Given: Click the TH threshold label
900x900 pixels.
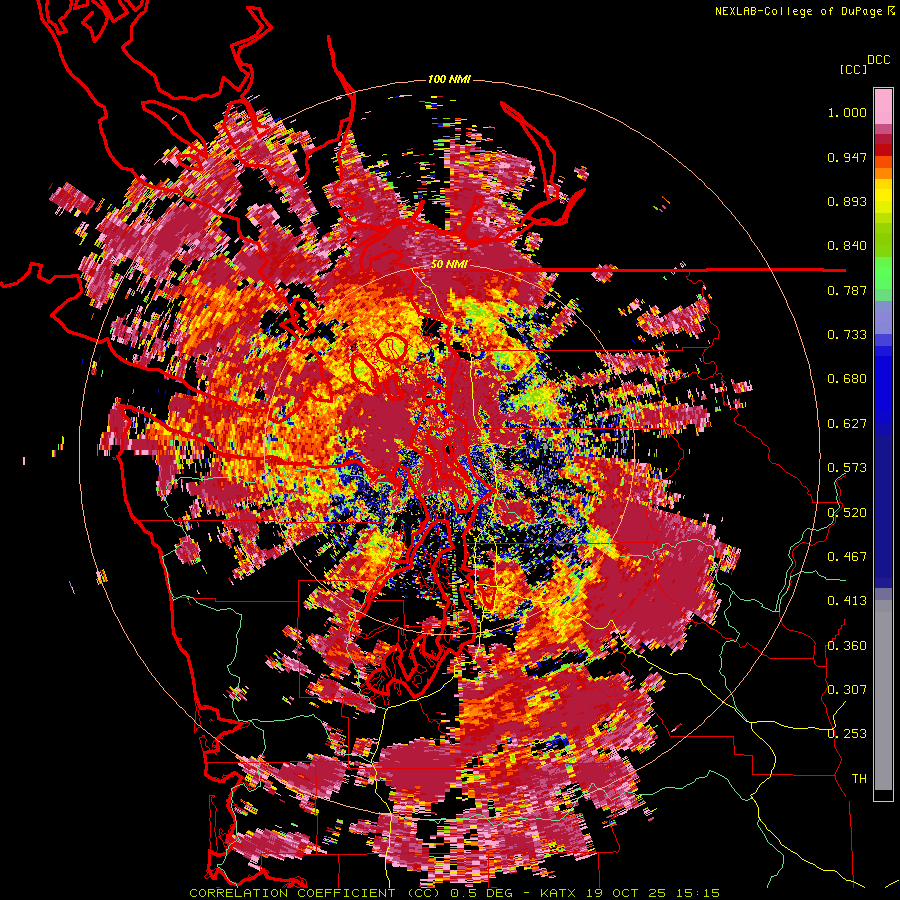Looking at the screenshot, I should [859, 779].
